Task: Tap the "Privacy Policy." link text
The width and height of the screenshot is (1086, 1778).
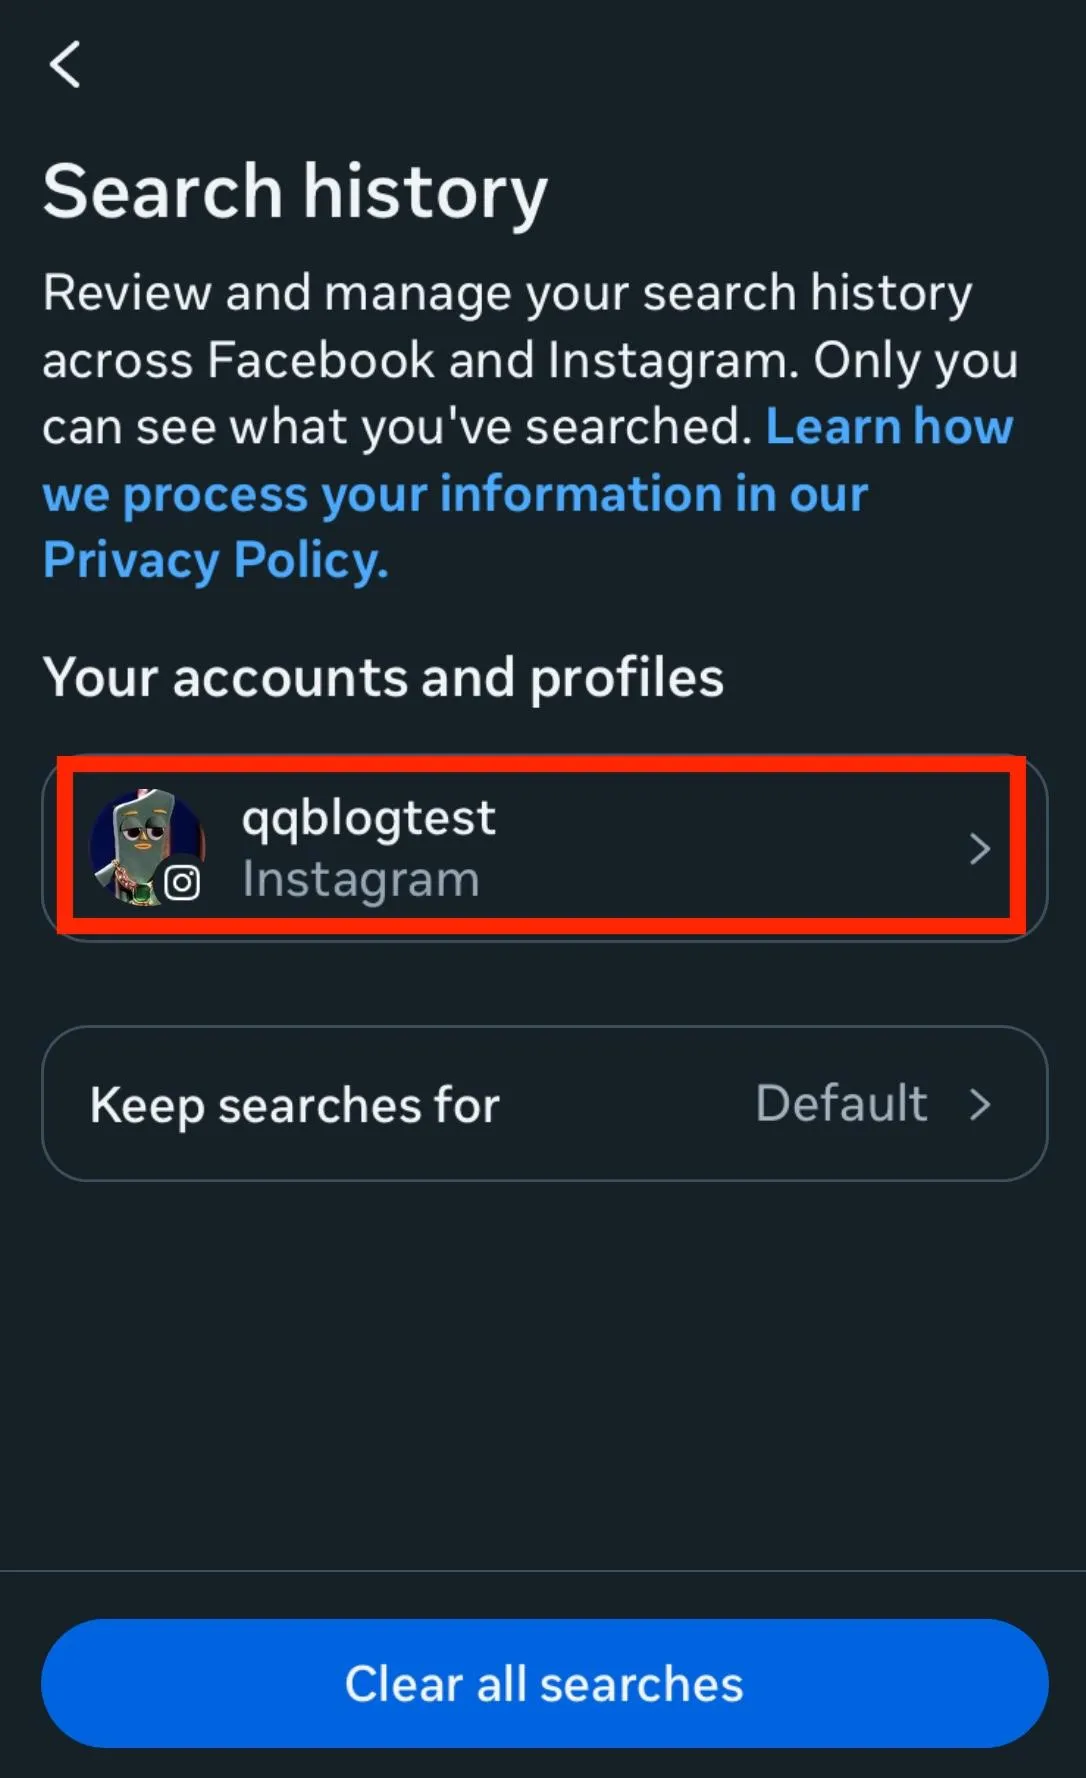Action: coord(215,560)
